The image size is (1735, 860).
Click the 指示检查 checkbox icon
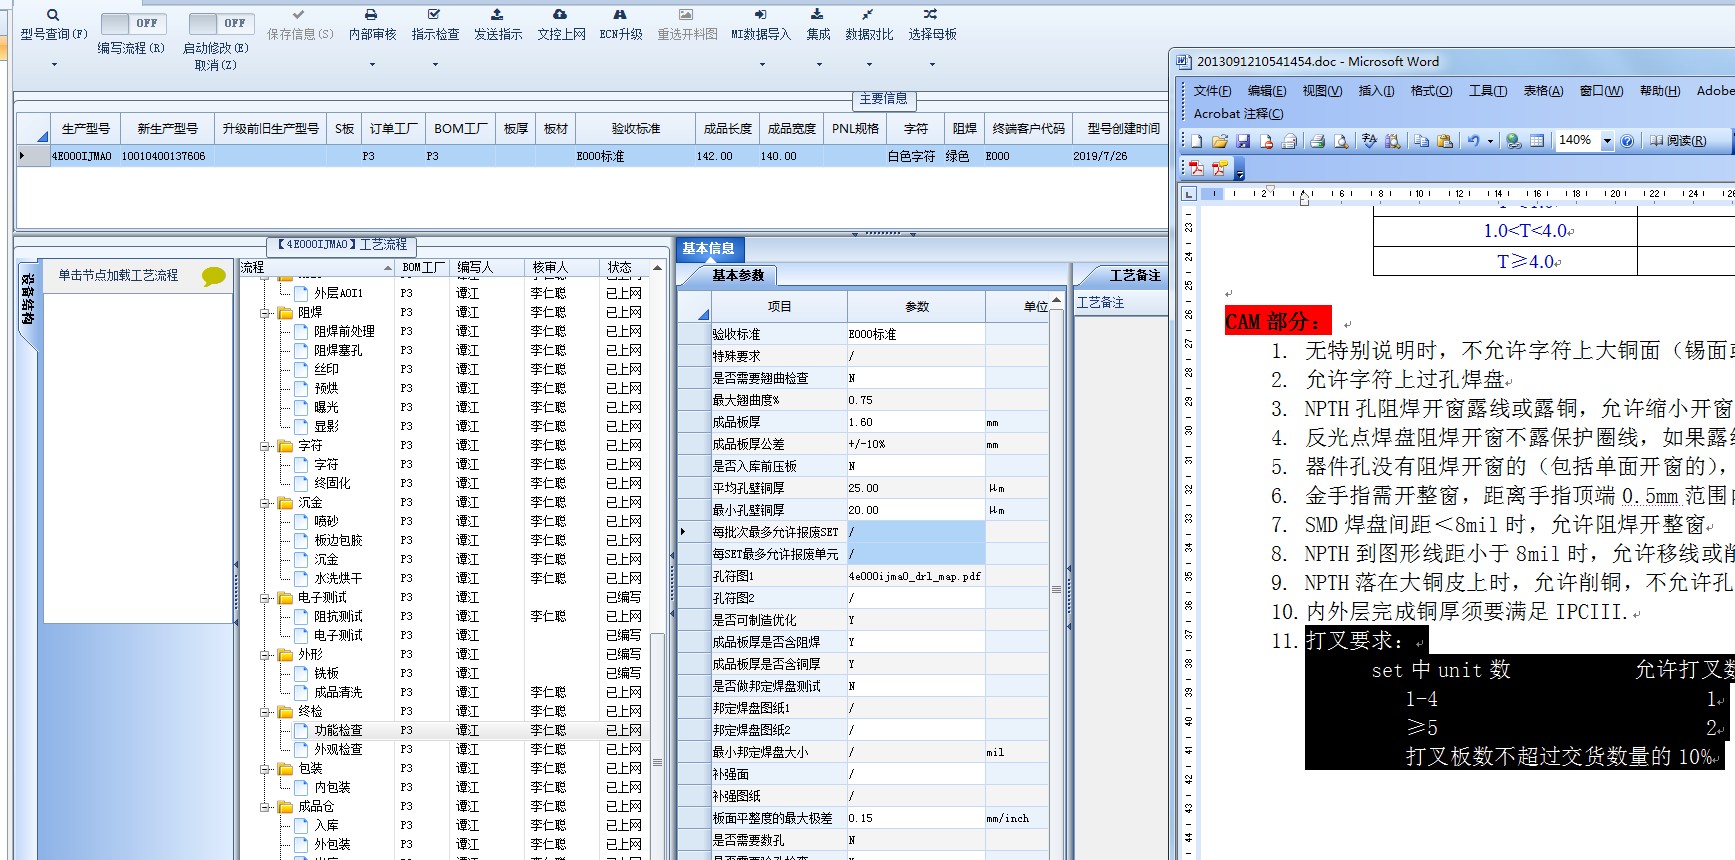pos(434,15)
